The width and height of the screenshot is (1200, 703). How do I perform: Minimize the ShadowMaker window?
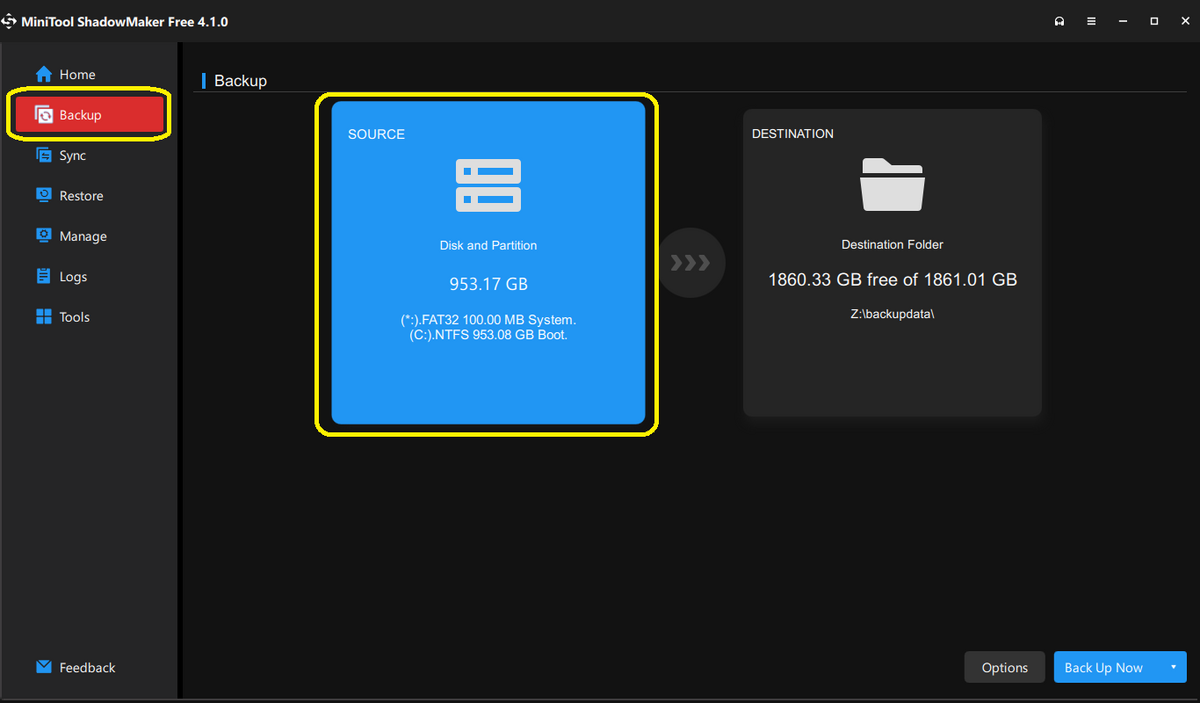point(1123,21)
